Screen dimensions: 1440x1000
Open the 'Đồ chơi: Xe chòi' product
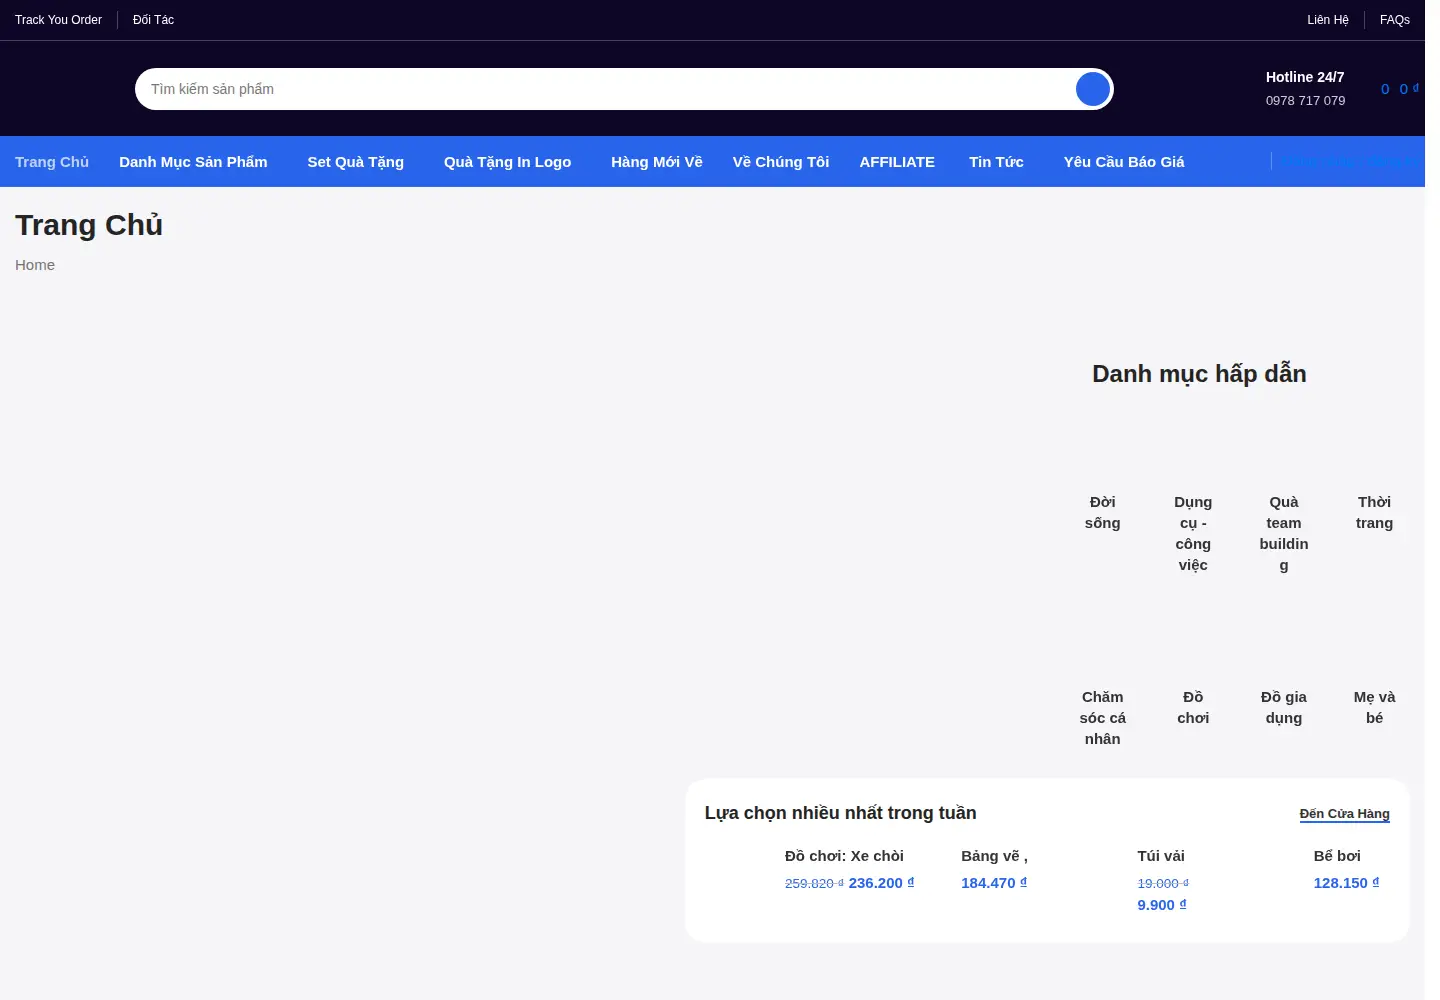844,856
